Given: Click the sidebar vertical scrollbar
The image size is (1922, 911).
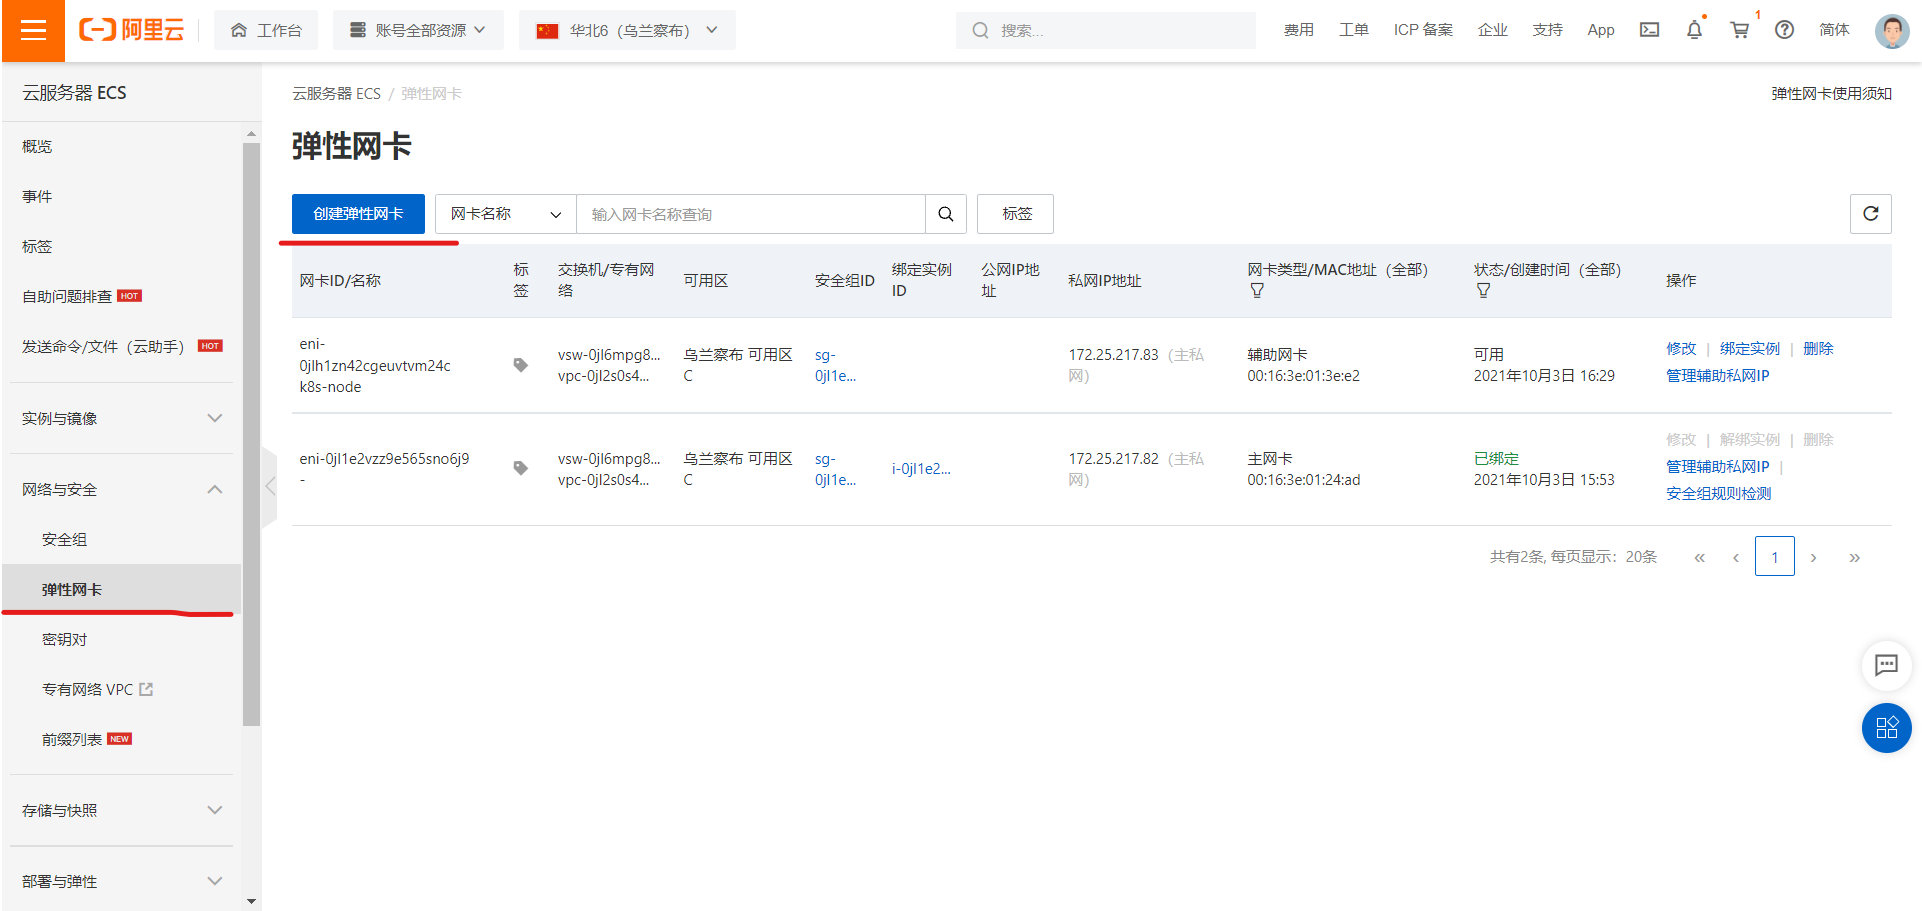Looking at the screenshot, I should 251,435.
